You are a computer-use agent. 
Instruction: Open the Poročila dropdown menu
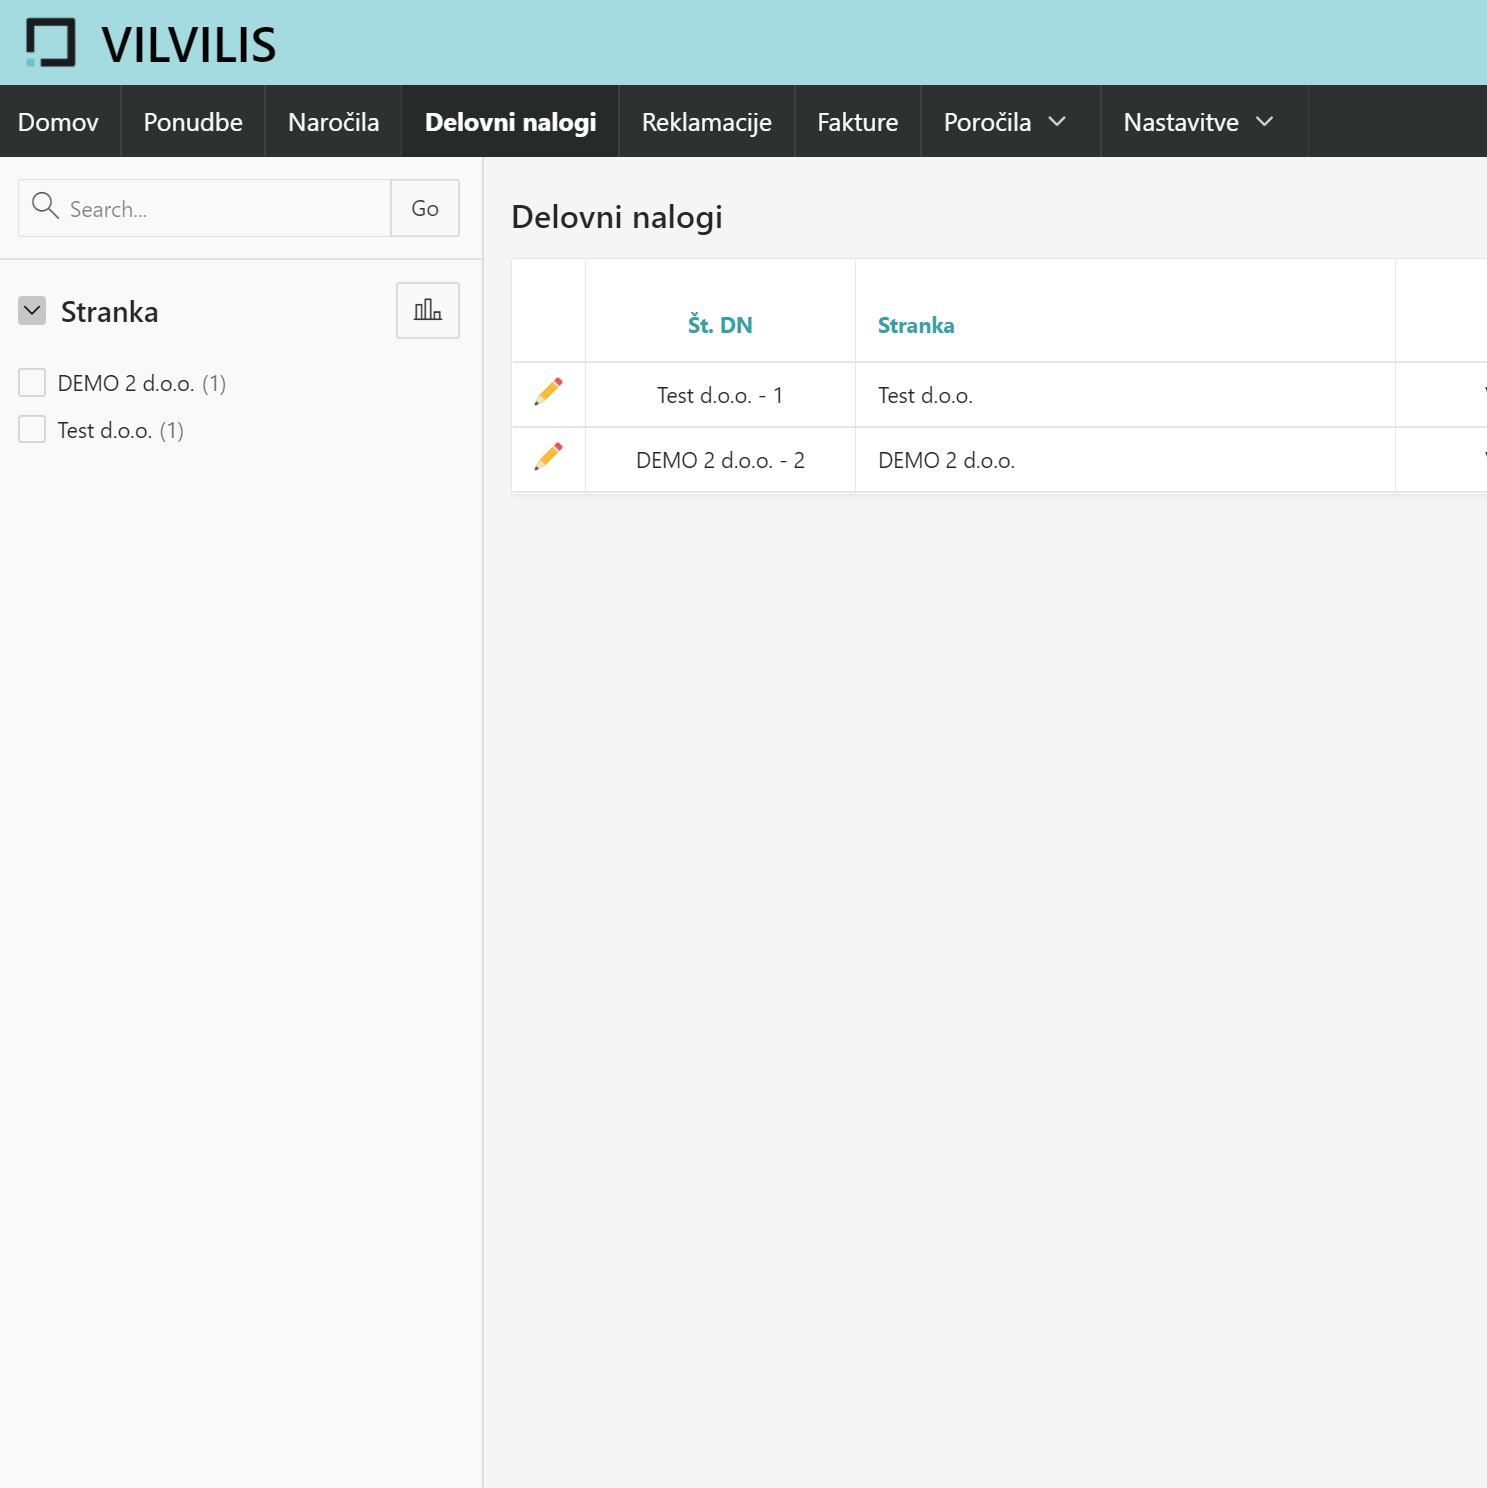pos(1005,122)
